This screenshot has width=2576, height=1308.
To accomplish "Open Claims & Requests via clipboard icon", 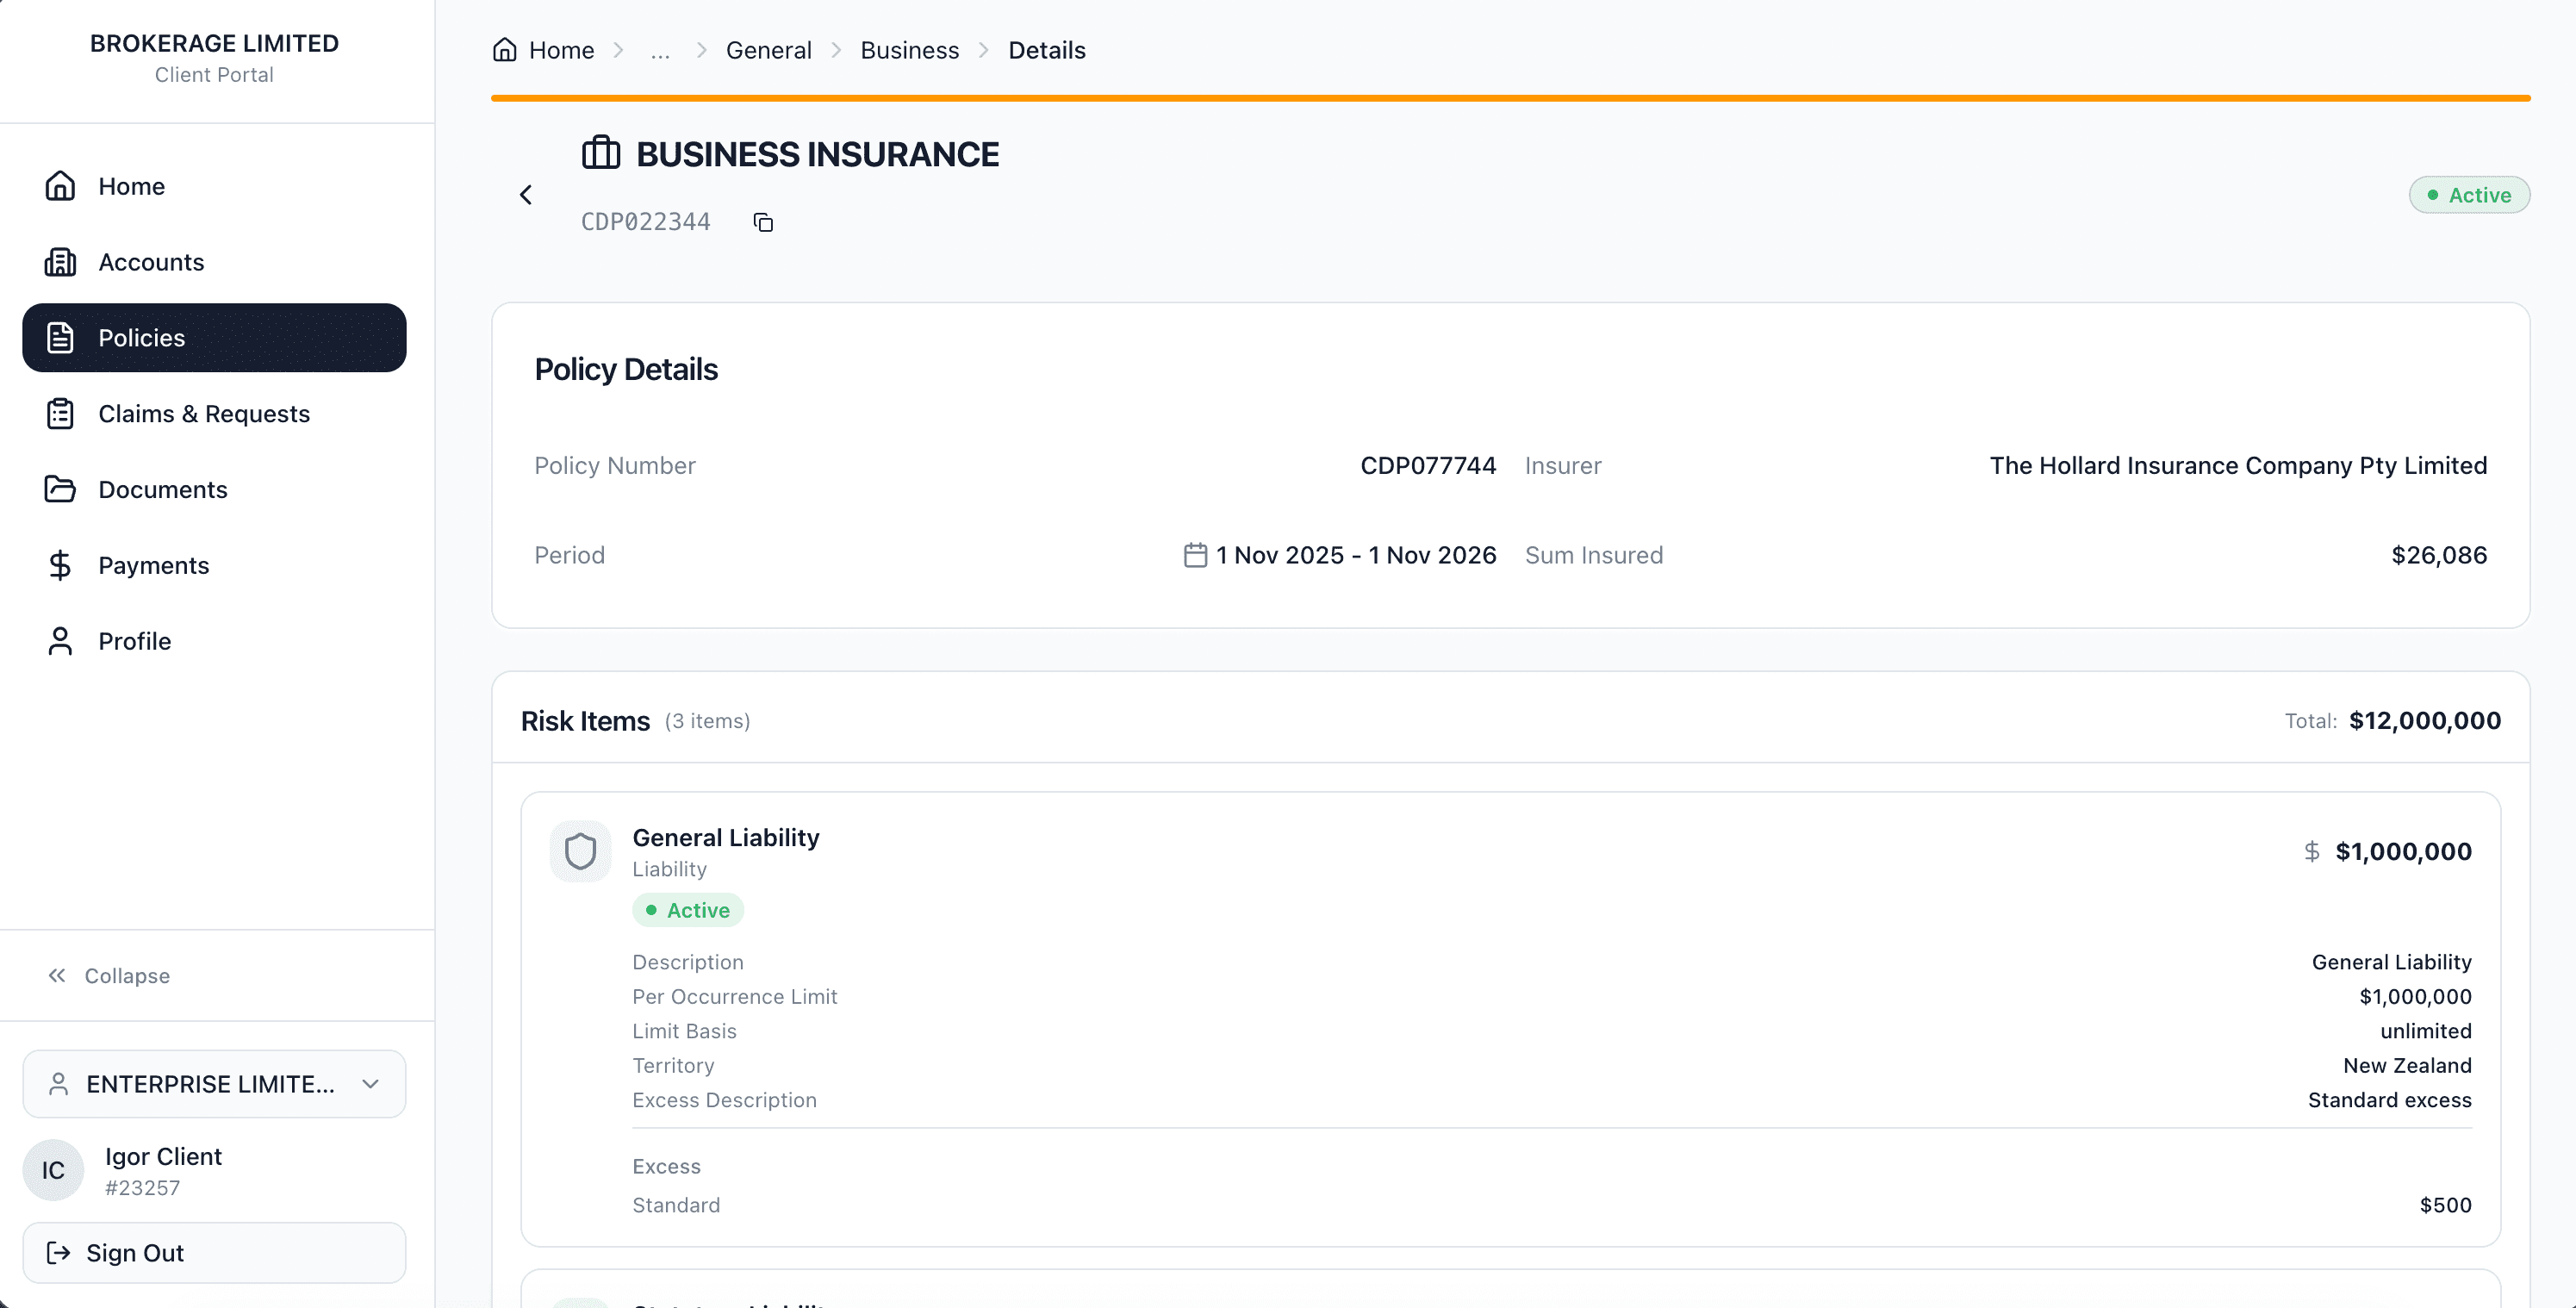I will [60, 413].
